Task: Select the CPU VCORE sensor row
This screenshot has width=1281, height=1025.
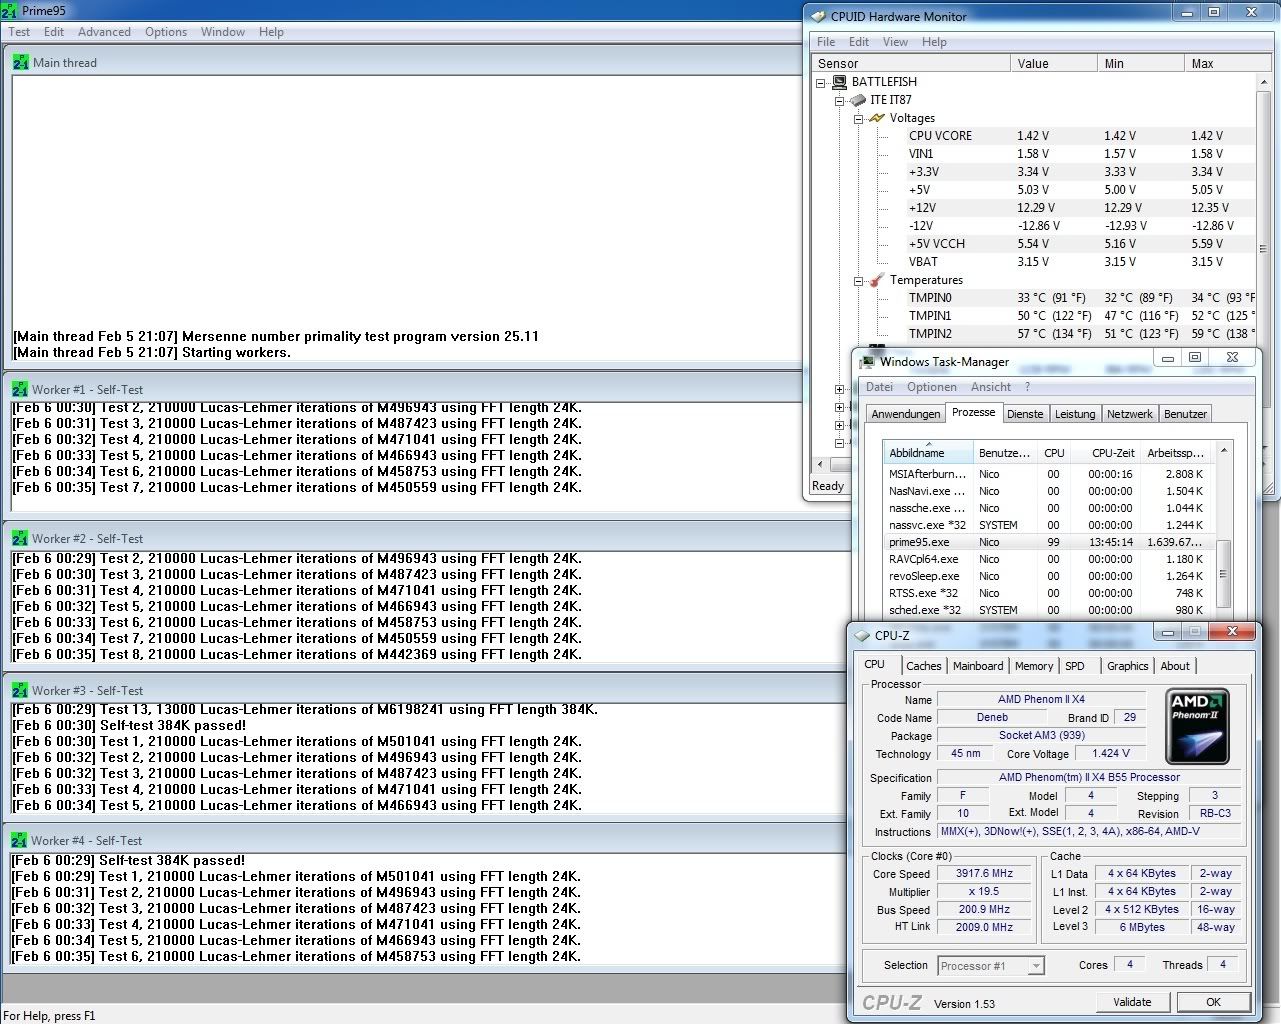Action: click(1079, 136)
